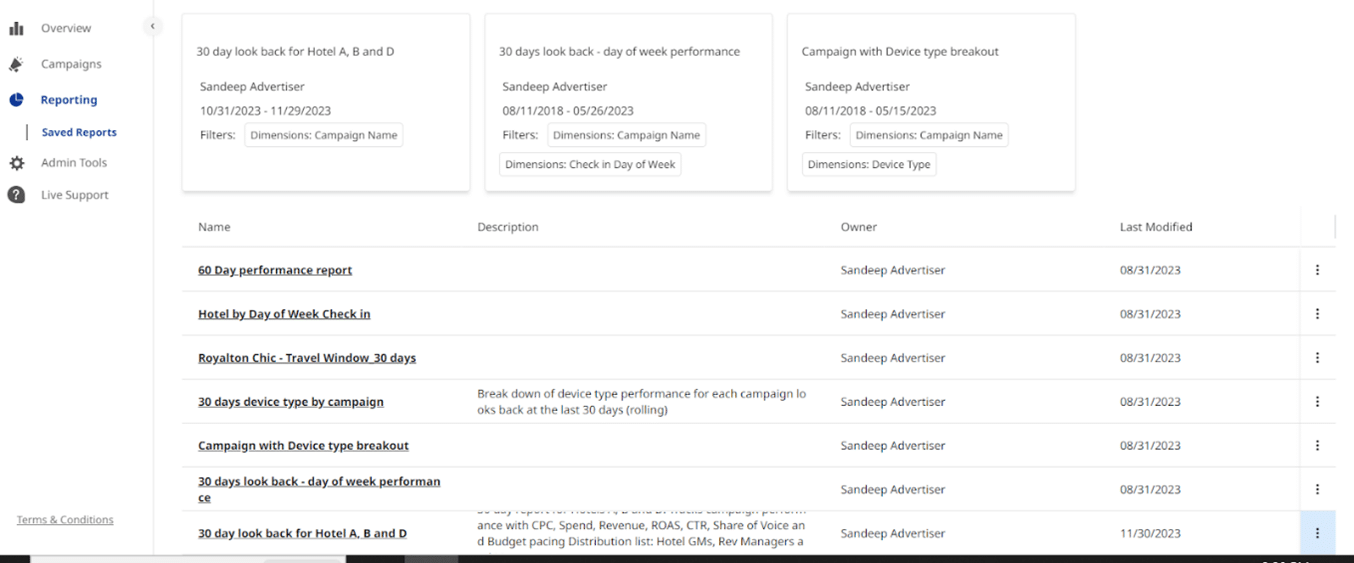Open three-dot menu for 30 days device type by campaign

(x=1317, y=402)
